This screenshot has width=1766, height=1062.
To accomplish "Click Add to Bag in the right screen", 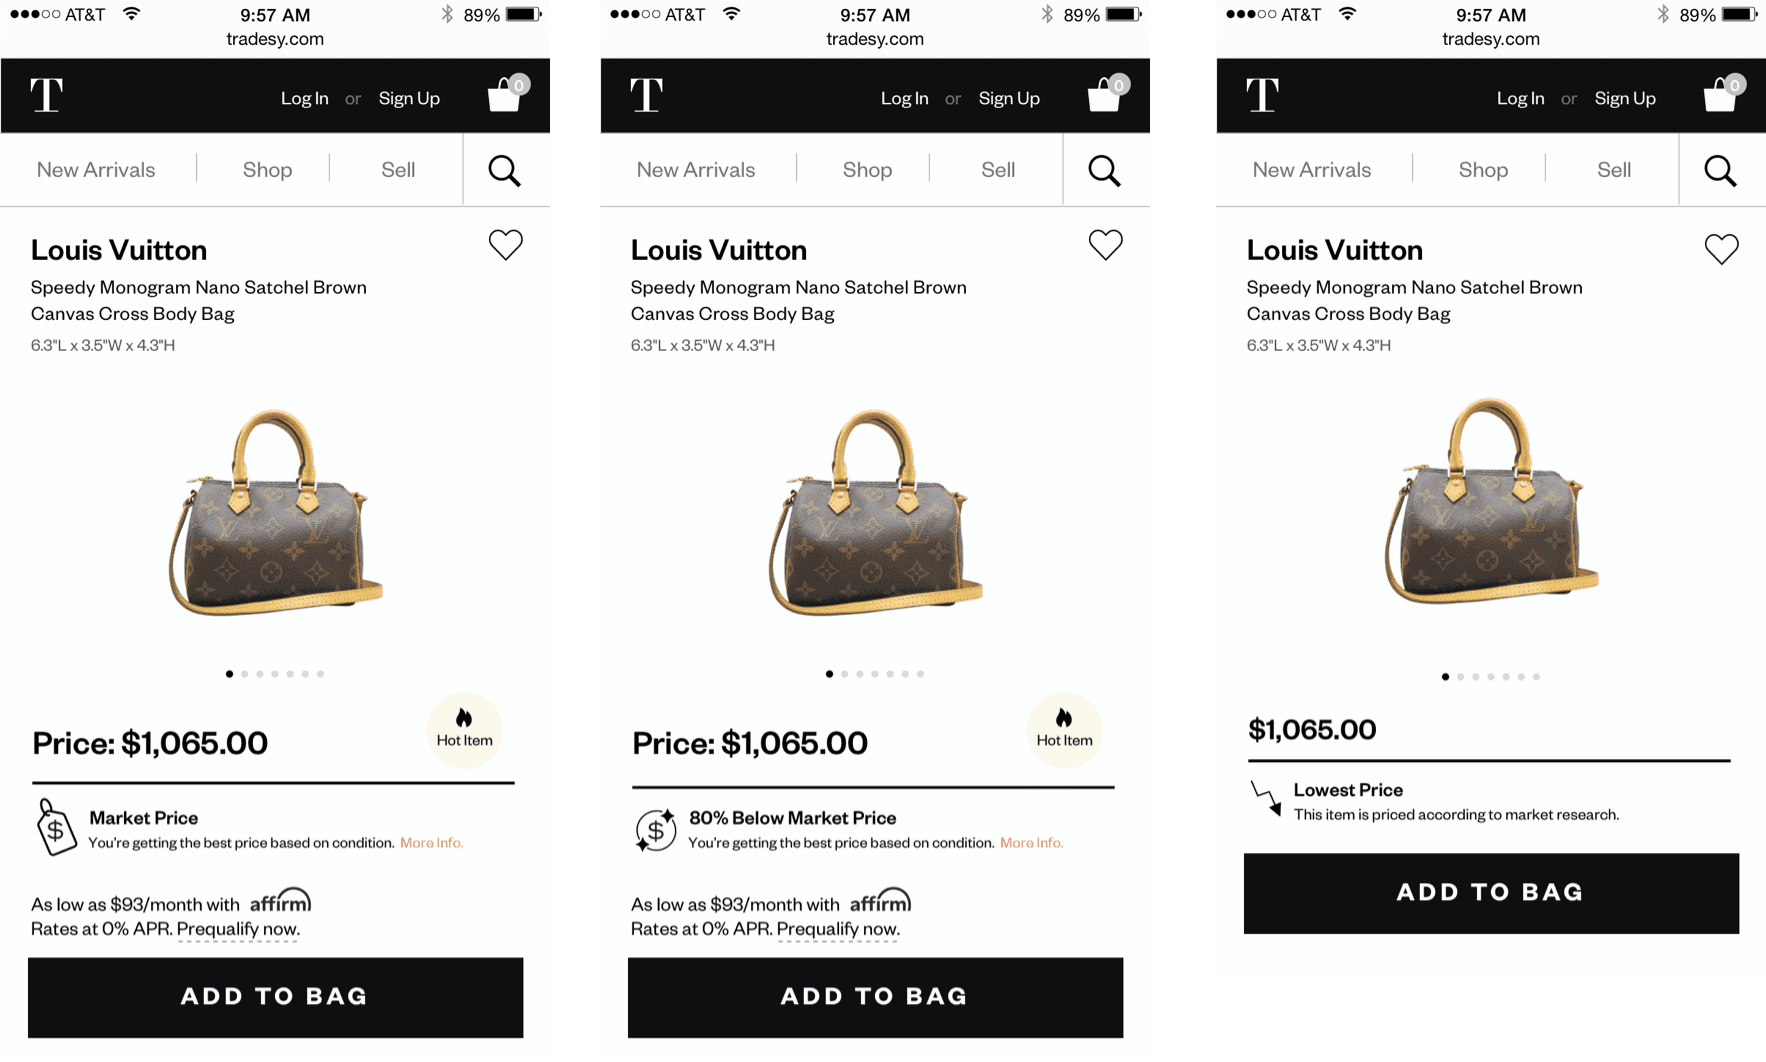I will (1491, 893).
